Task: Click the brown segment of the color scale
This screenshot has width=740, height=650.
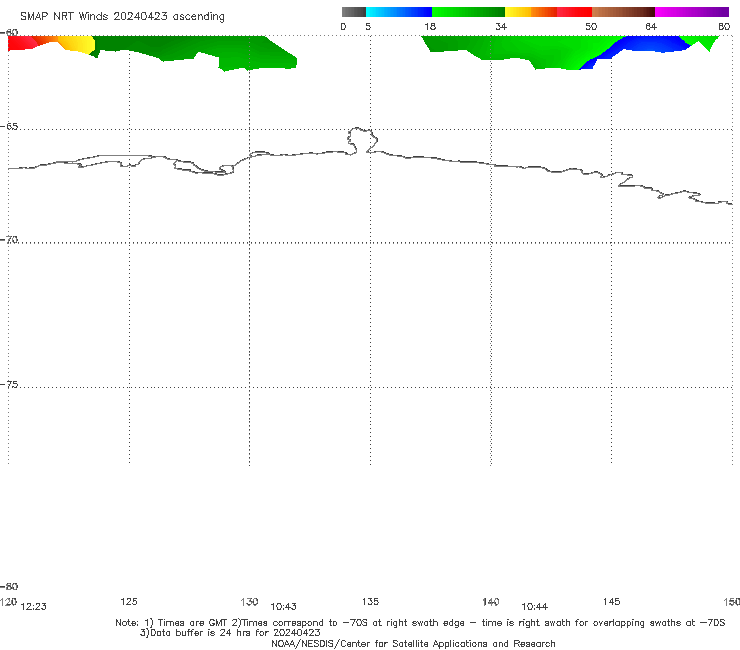Action: click(623, 12)
